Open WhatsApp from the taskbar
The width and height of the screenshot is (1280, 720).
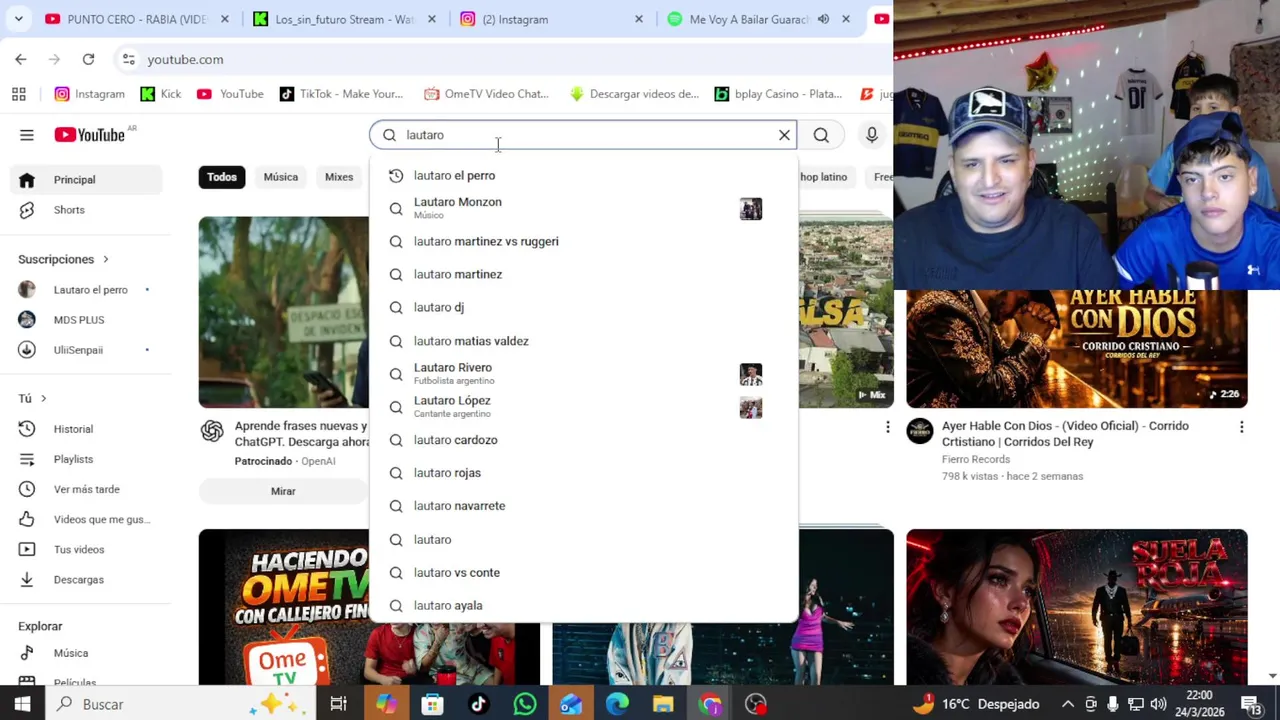coord(525,704)
